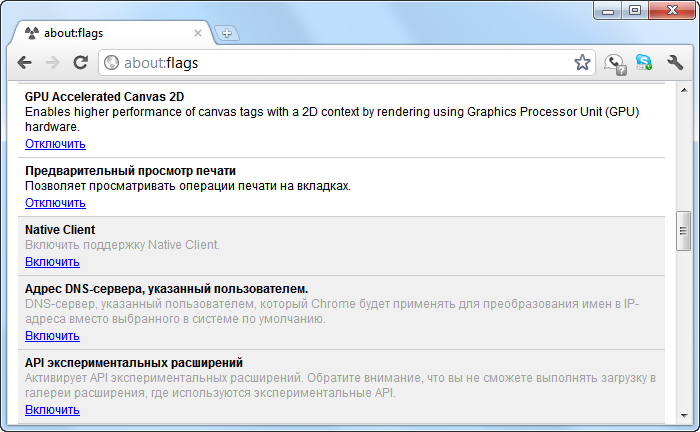This screenshot has height=432, width=700.
Task: Open the wrench settings menu
Action: 675,63
